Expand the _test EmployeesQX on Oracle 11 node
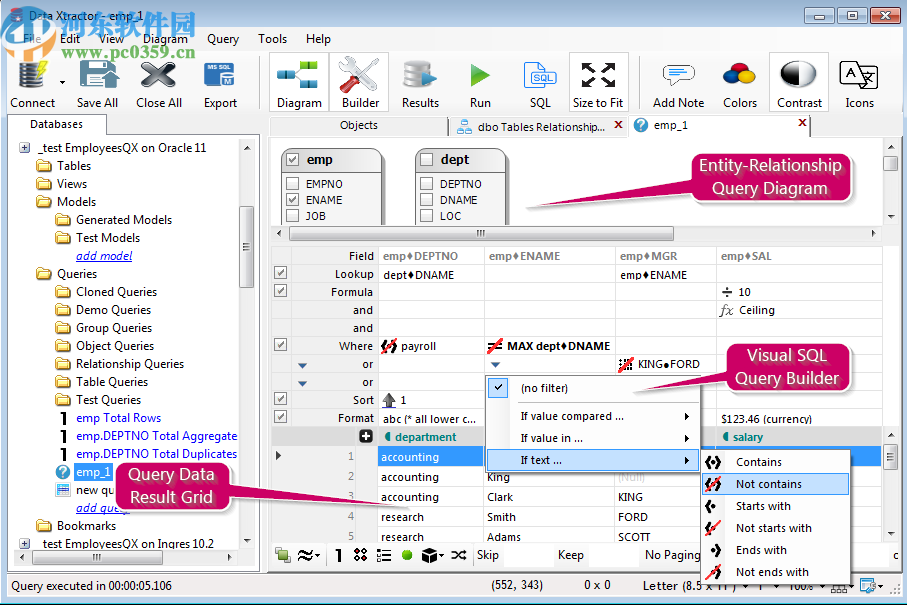Image resolution: width=907 pixels, height=612 pixels. point(24,148)
